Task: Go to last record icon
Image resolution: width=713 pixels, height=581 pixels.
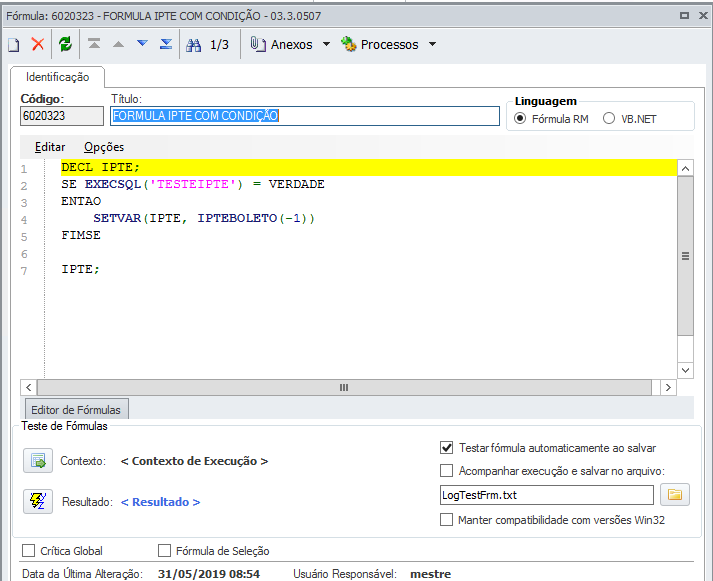Action: [166, 44]
